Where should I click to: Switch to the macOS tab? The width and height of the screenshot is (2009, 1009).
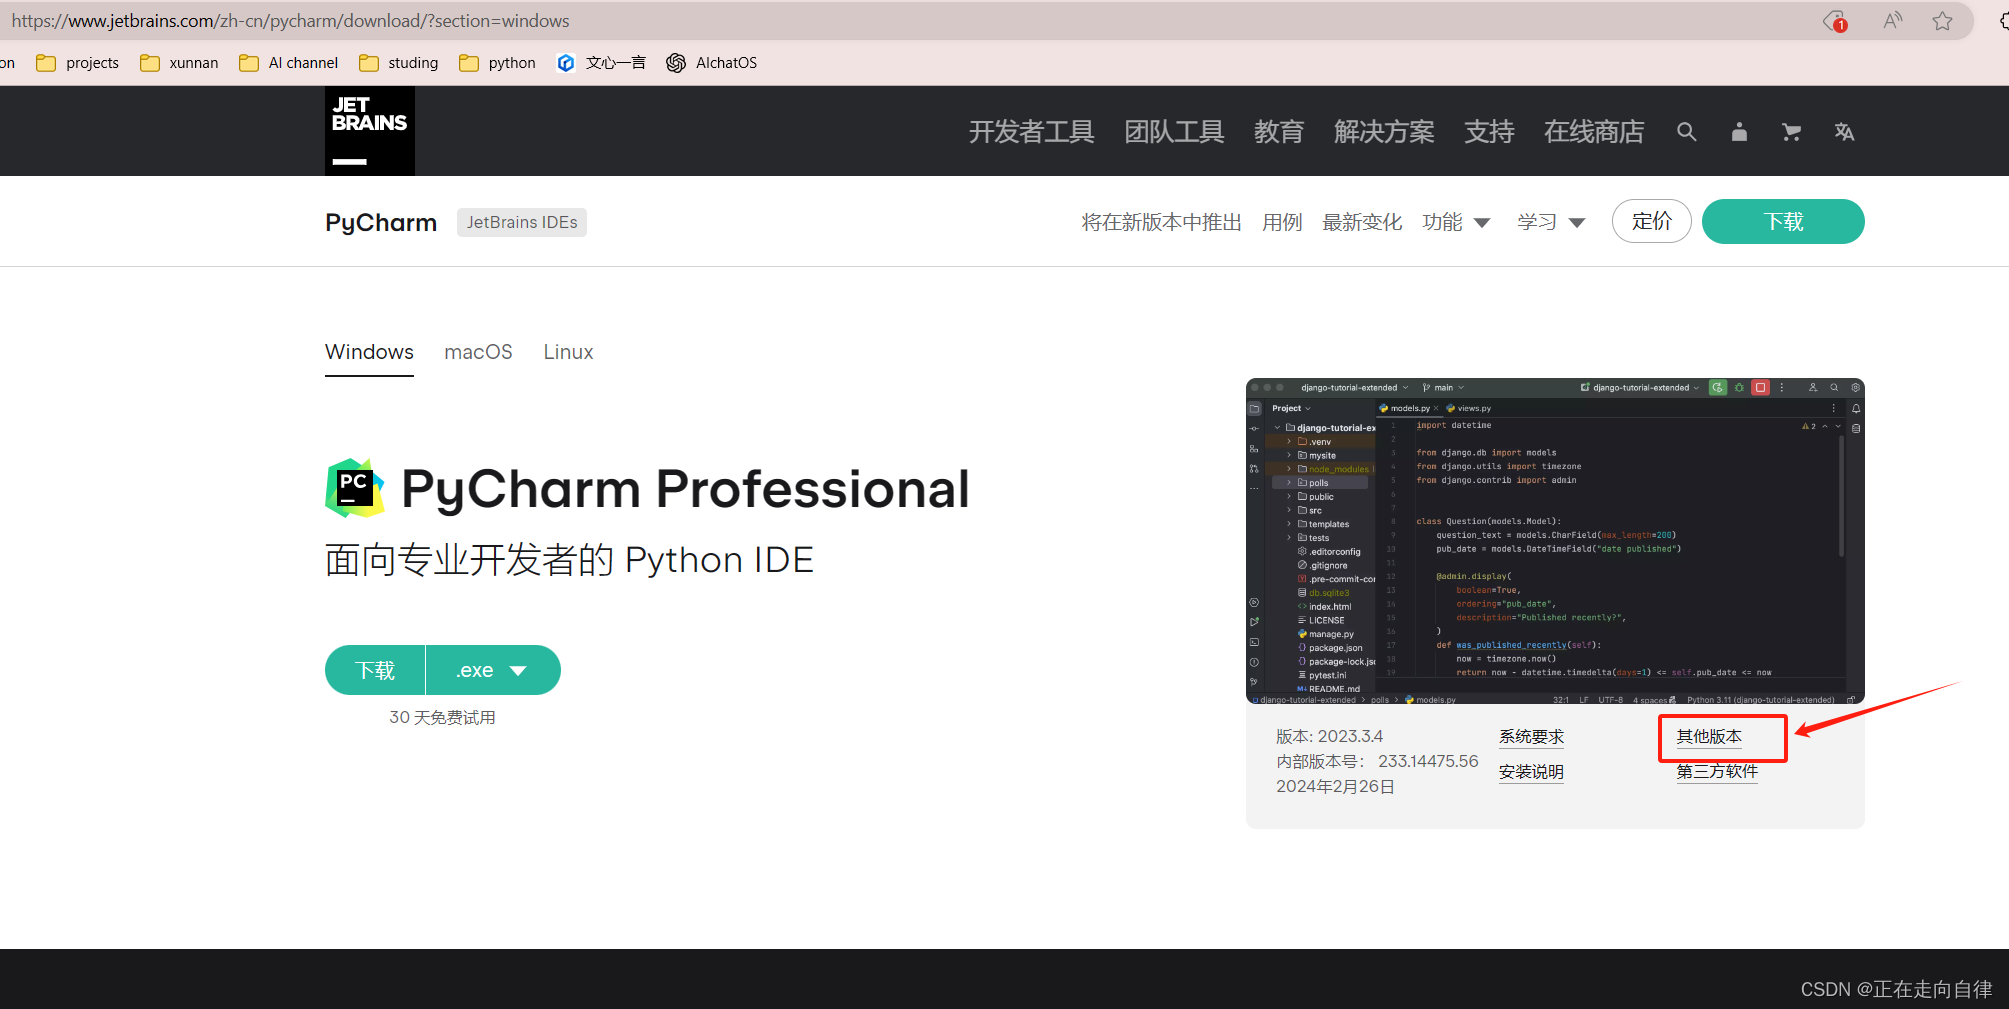click(x=478, y=352)
